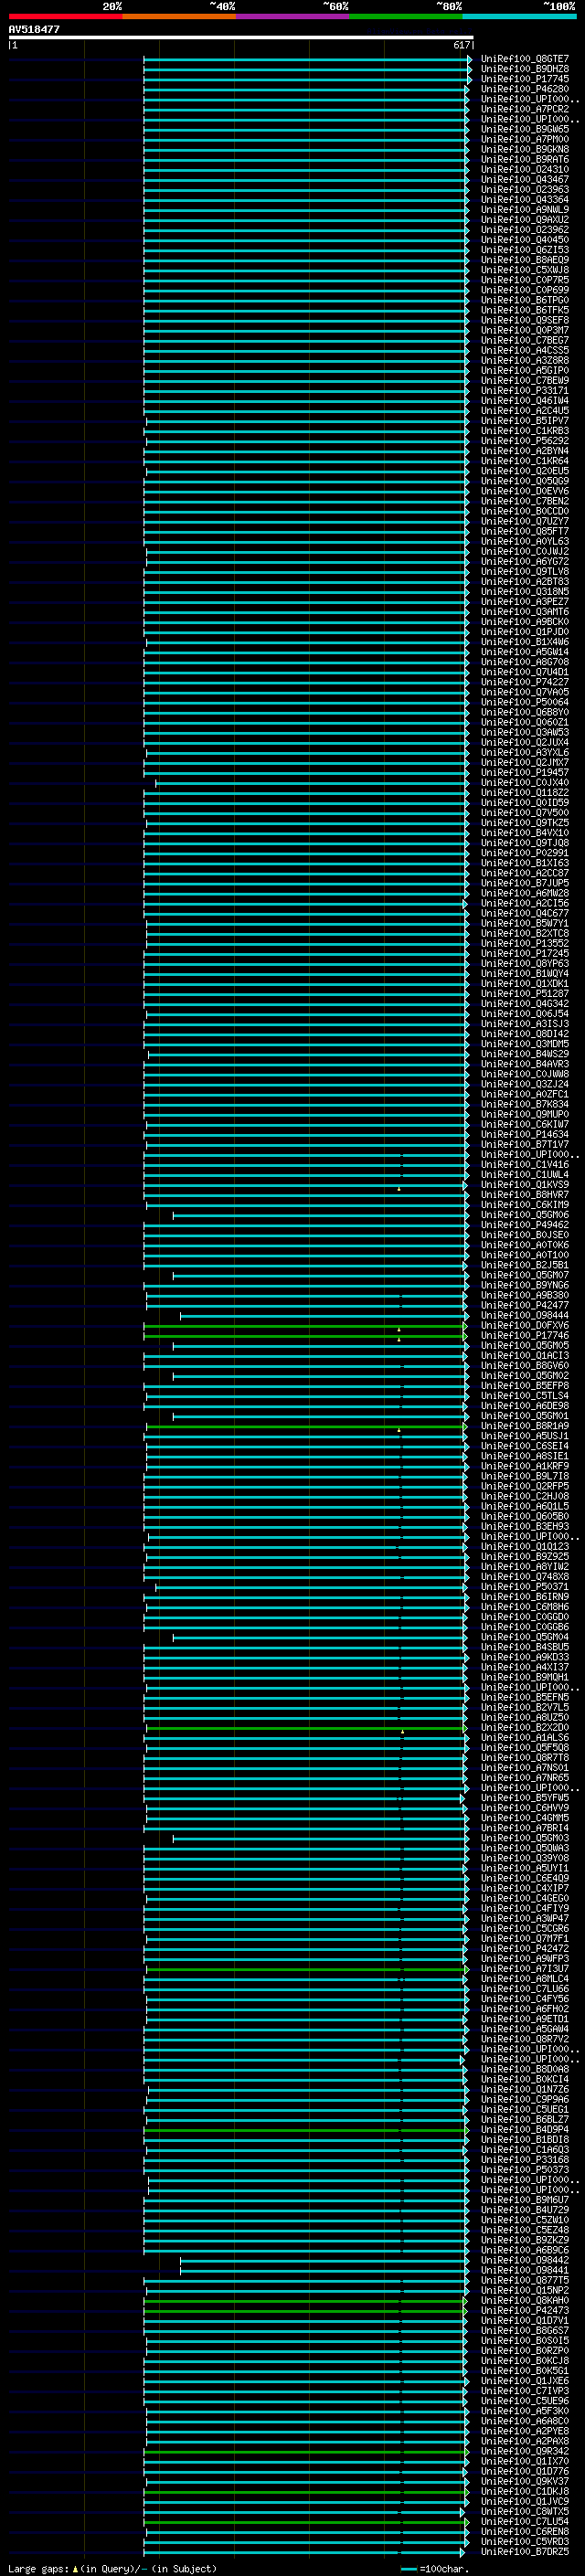
Task: Open the UniRef100_O23963 label
Action: tap(524, 189)
